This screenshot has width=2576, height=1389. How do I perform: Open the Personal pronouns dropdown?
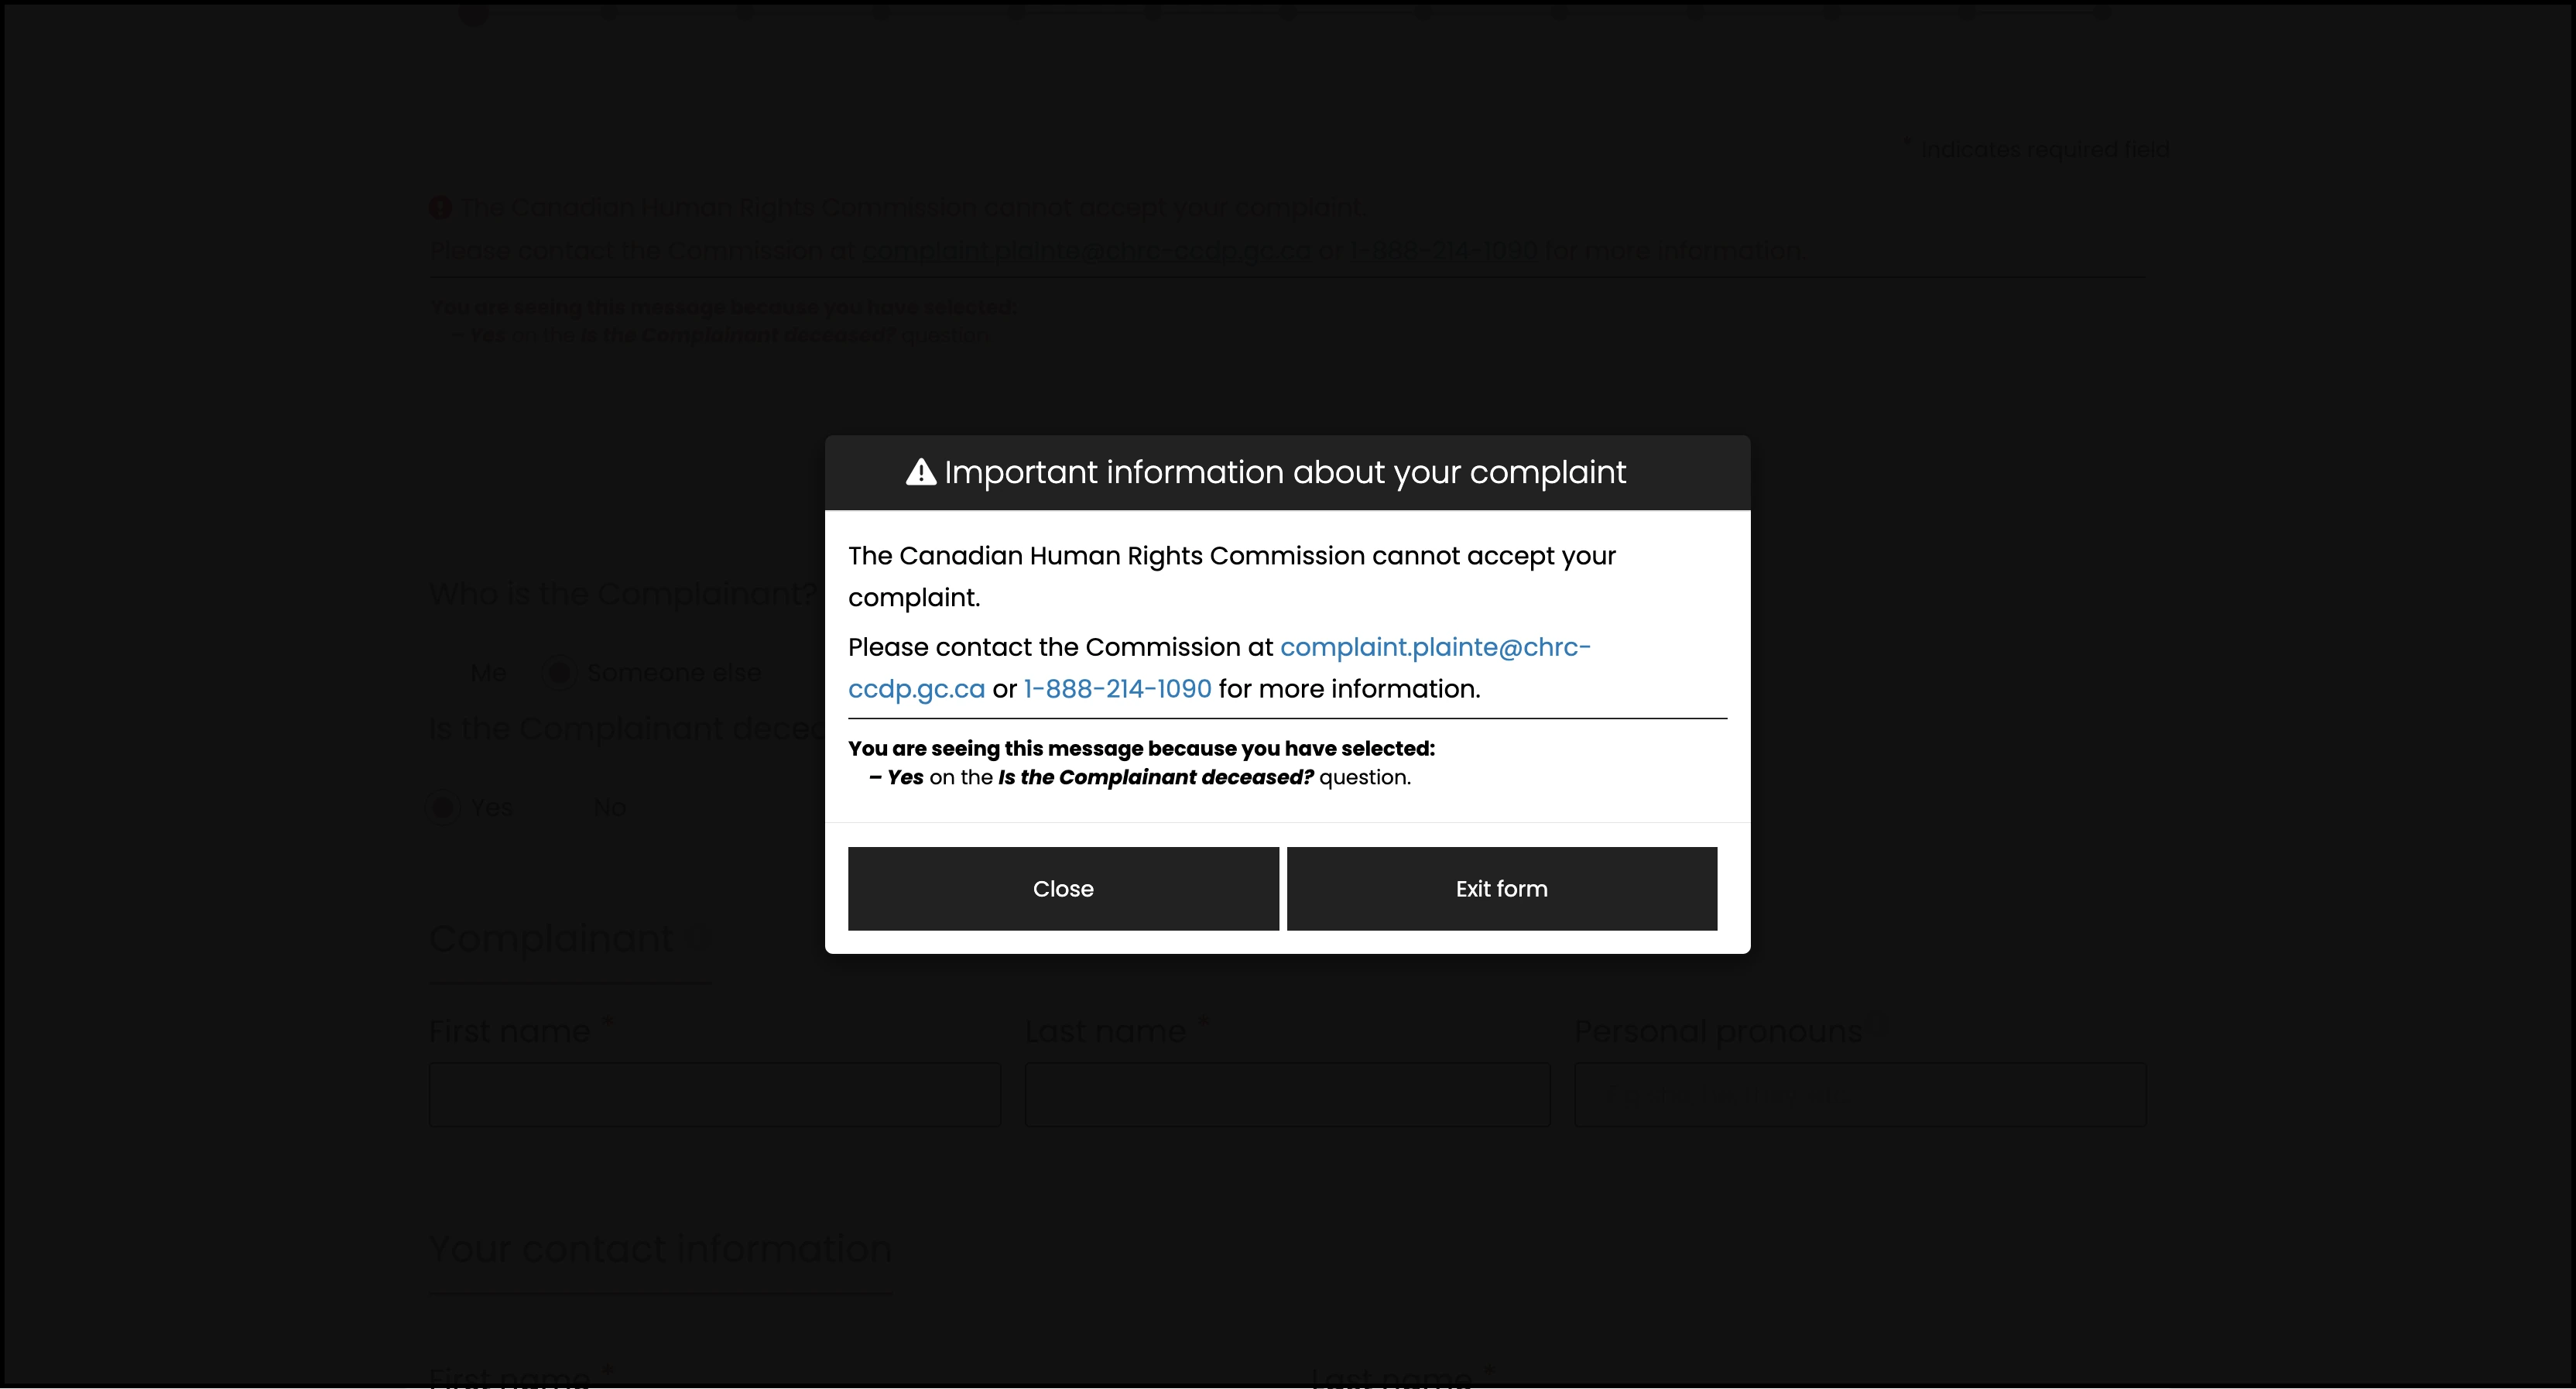[x=1859, y=1094]
